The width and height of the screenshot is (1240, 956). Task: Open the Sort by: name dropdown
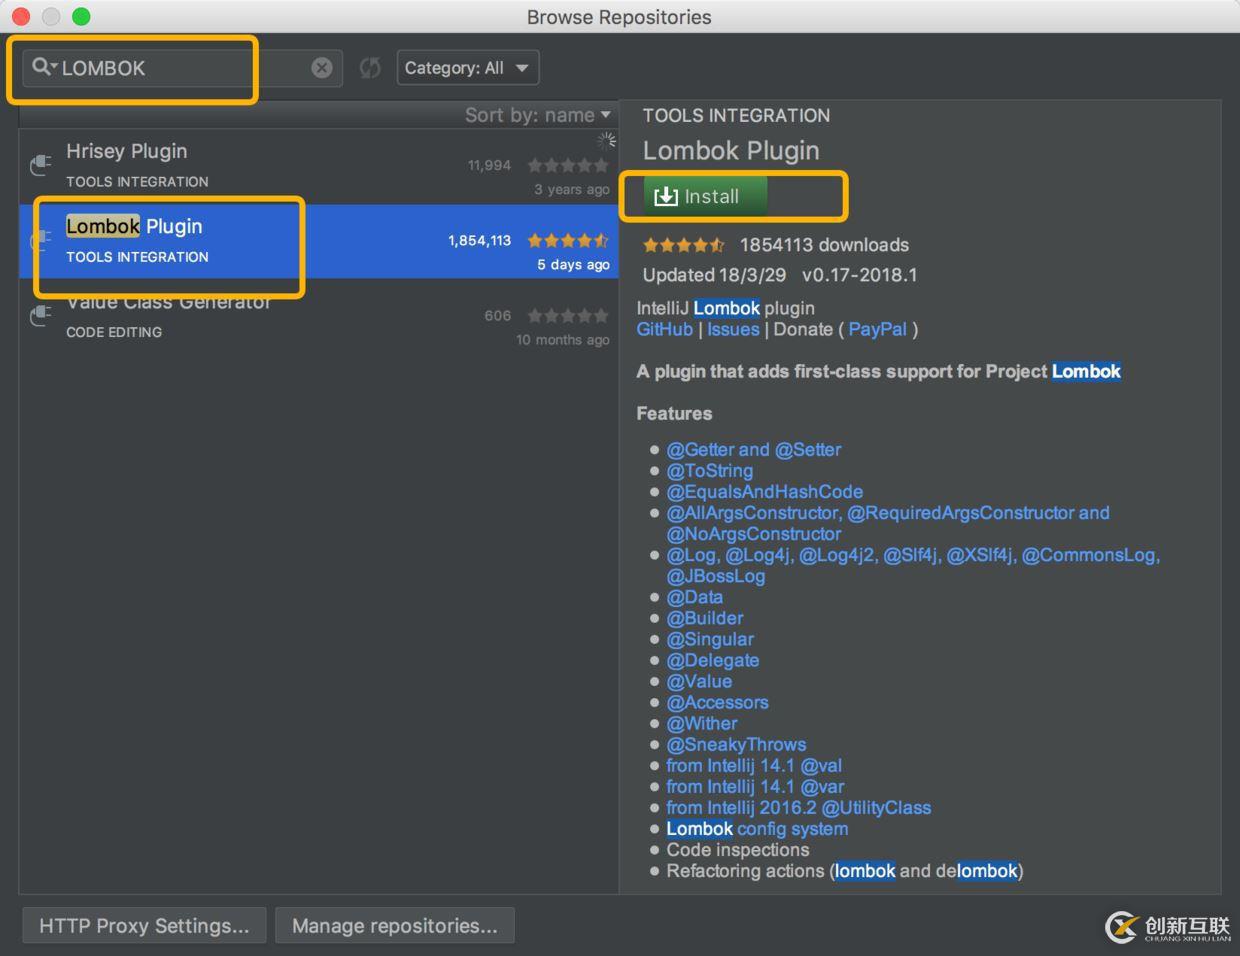538,115
